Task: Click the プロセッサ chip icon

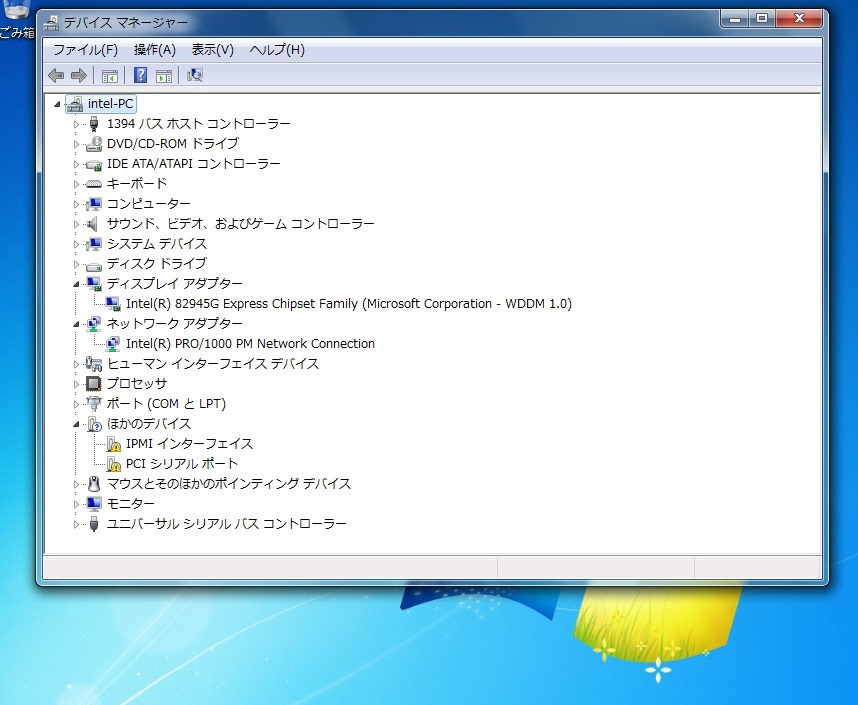Action: point(94,384)
